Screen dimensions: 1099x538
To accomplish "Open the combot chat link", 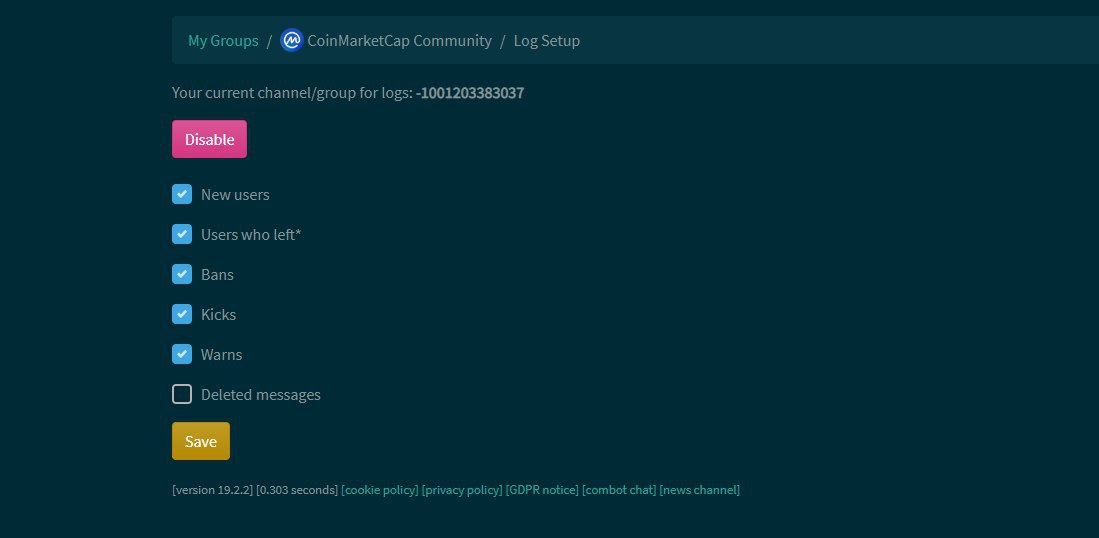I will coord(619,490).
